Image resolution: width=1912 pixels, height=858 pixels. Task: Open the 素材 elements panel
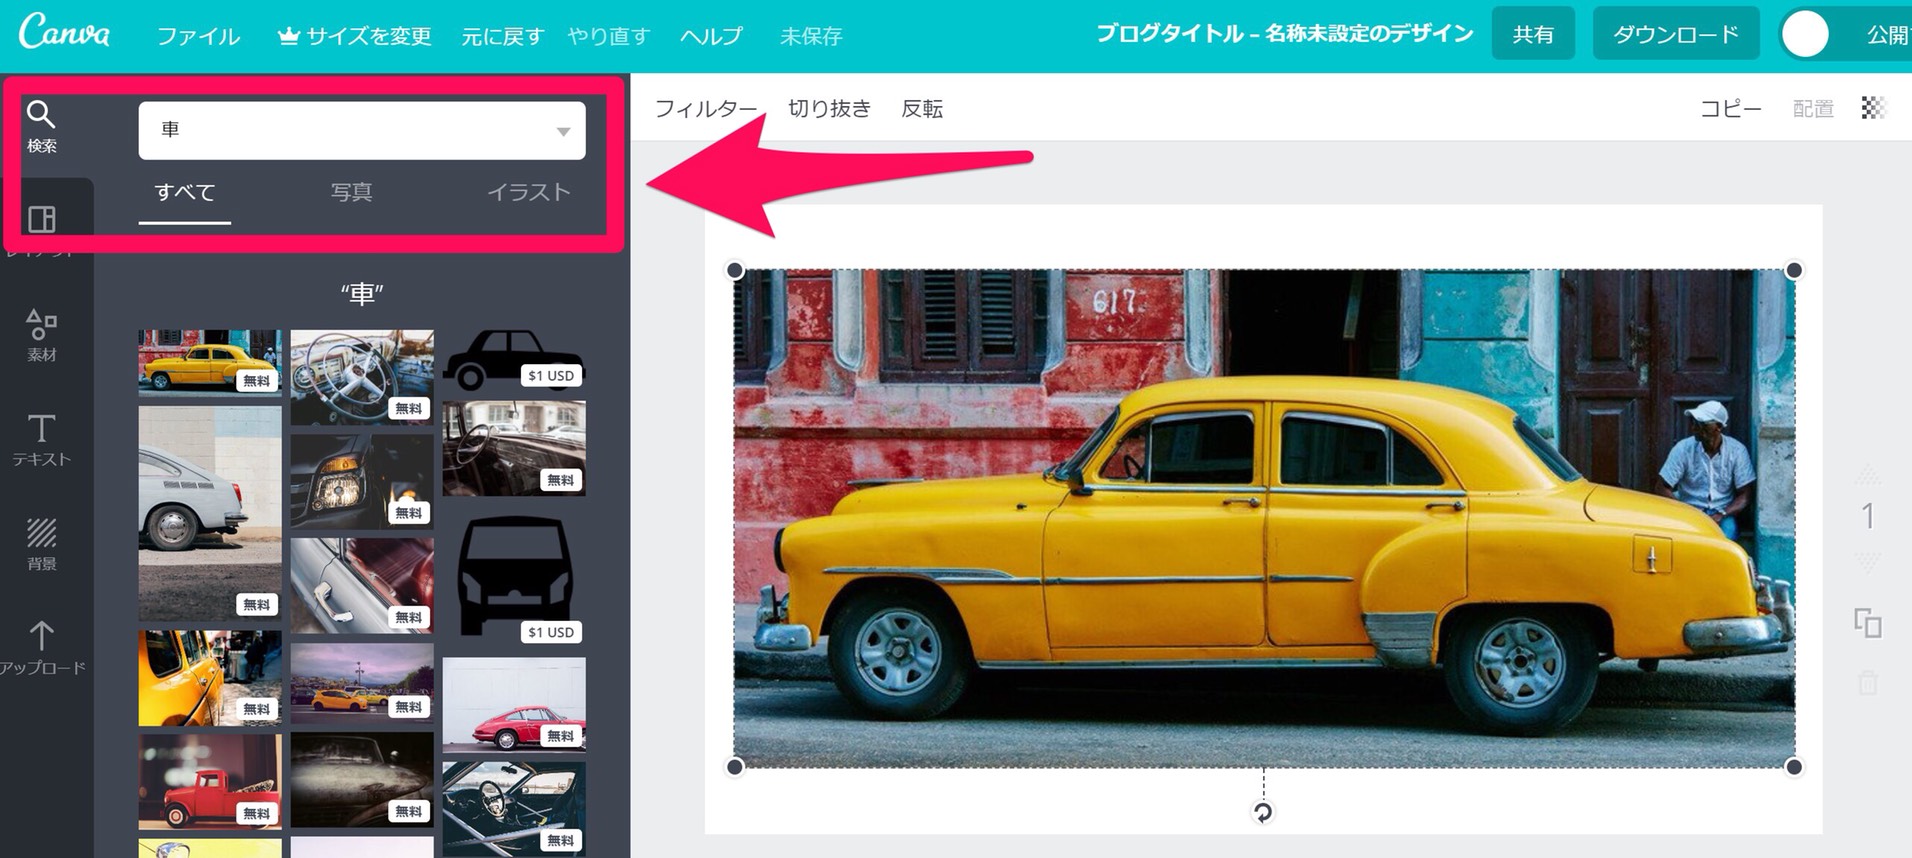(x=41, y=335)
